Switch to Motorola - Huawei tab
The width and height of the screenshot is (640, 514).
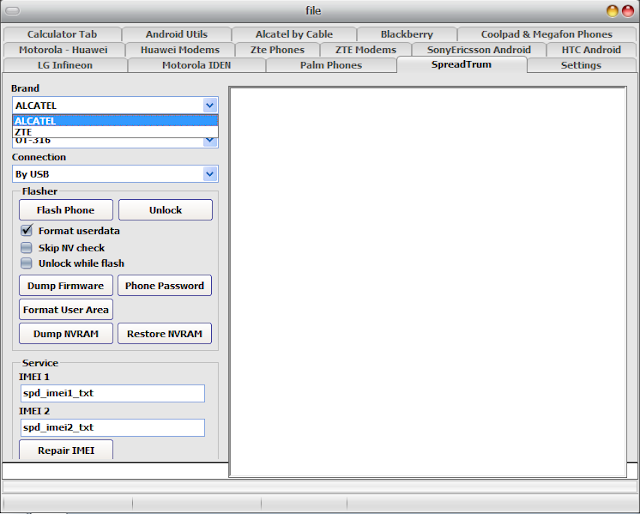[63, 50]
